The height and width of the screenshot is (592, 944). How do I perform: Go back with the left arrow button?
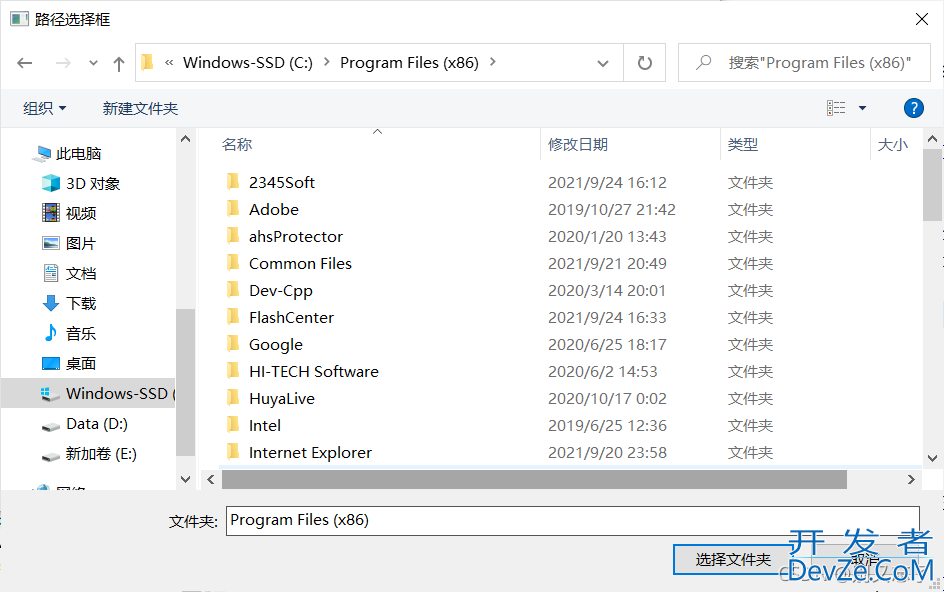(25, 63)
